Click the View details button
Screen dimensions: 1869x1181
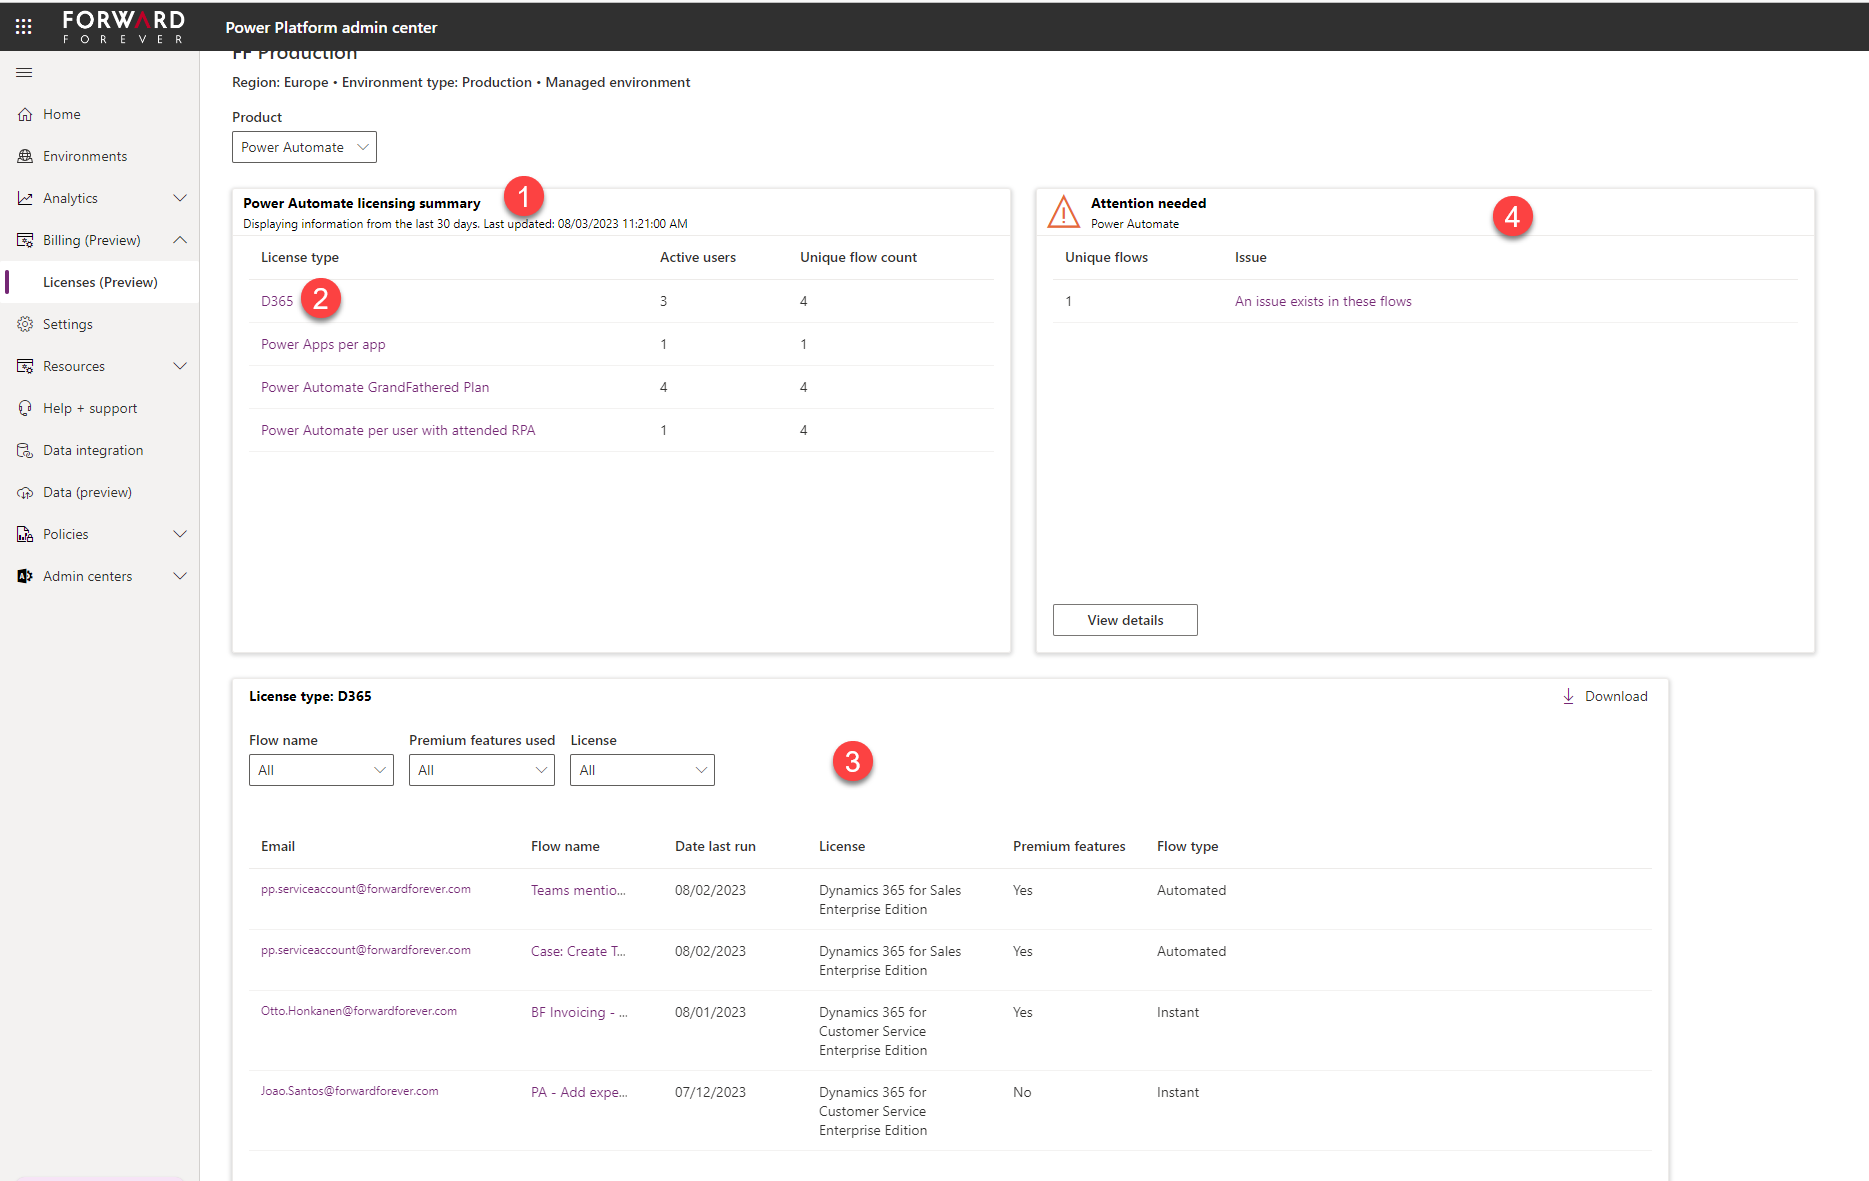[x=1125, y=620]
